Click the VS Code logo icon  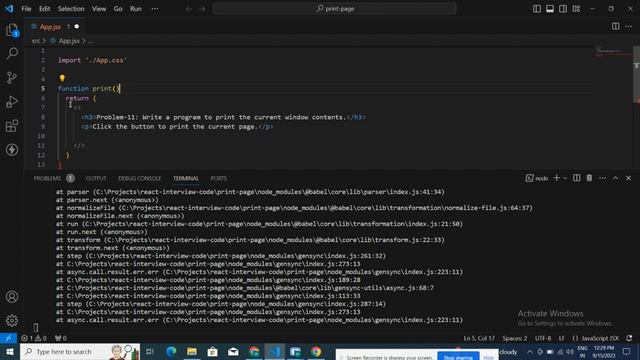pyautogui.click(x=9, y=9)
